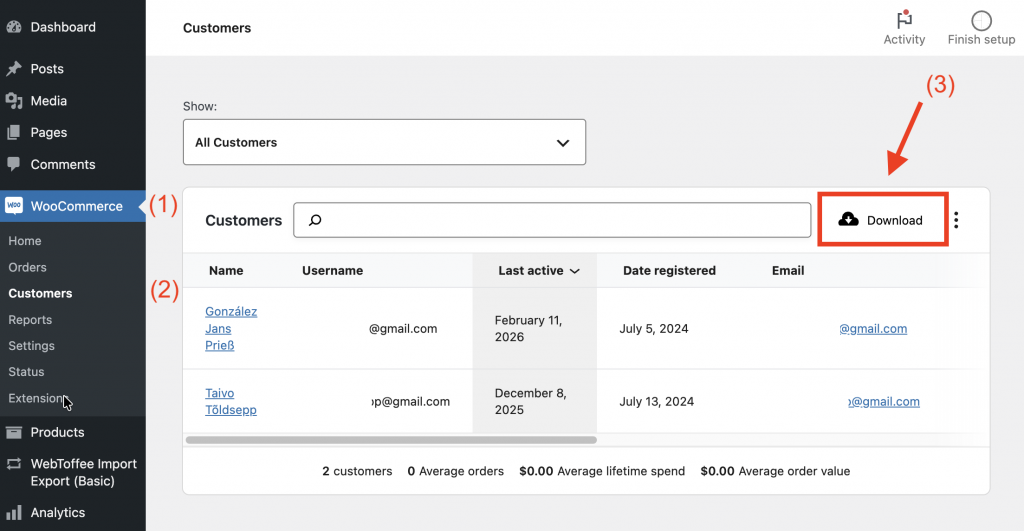1024x531 pixels.
Task: Click the Pages icon in sidebar
Action: coord(14,133)
